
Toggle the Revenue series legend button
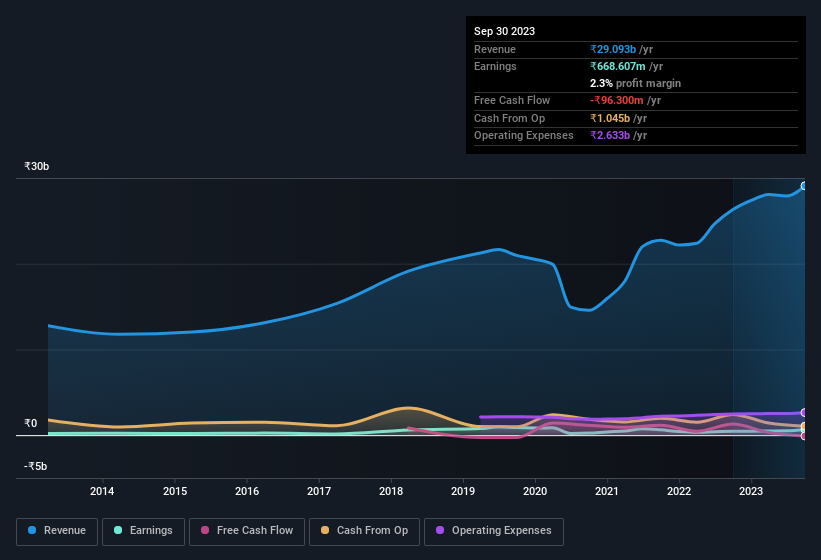[57, 531]
